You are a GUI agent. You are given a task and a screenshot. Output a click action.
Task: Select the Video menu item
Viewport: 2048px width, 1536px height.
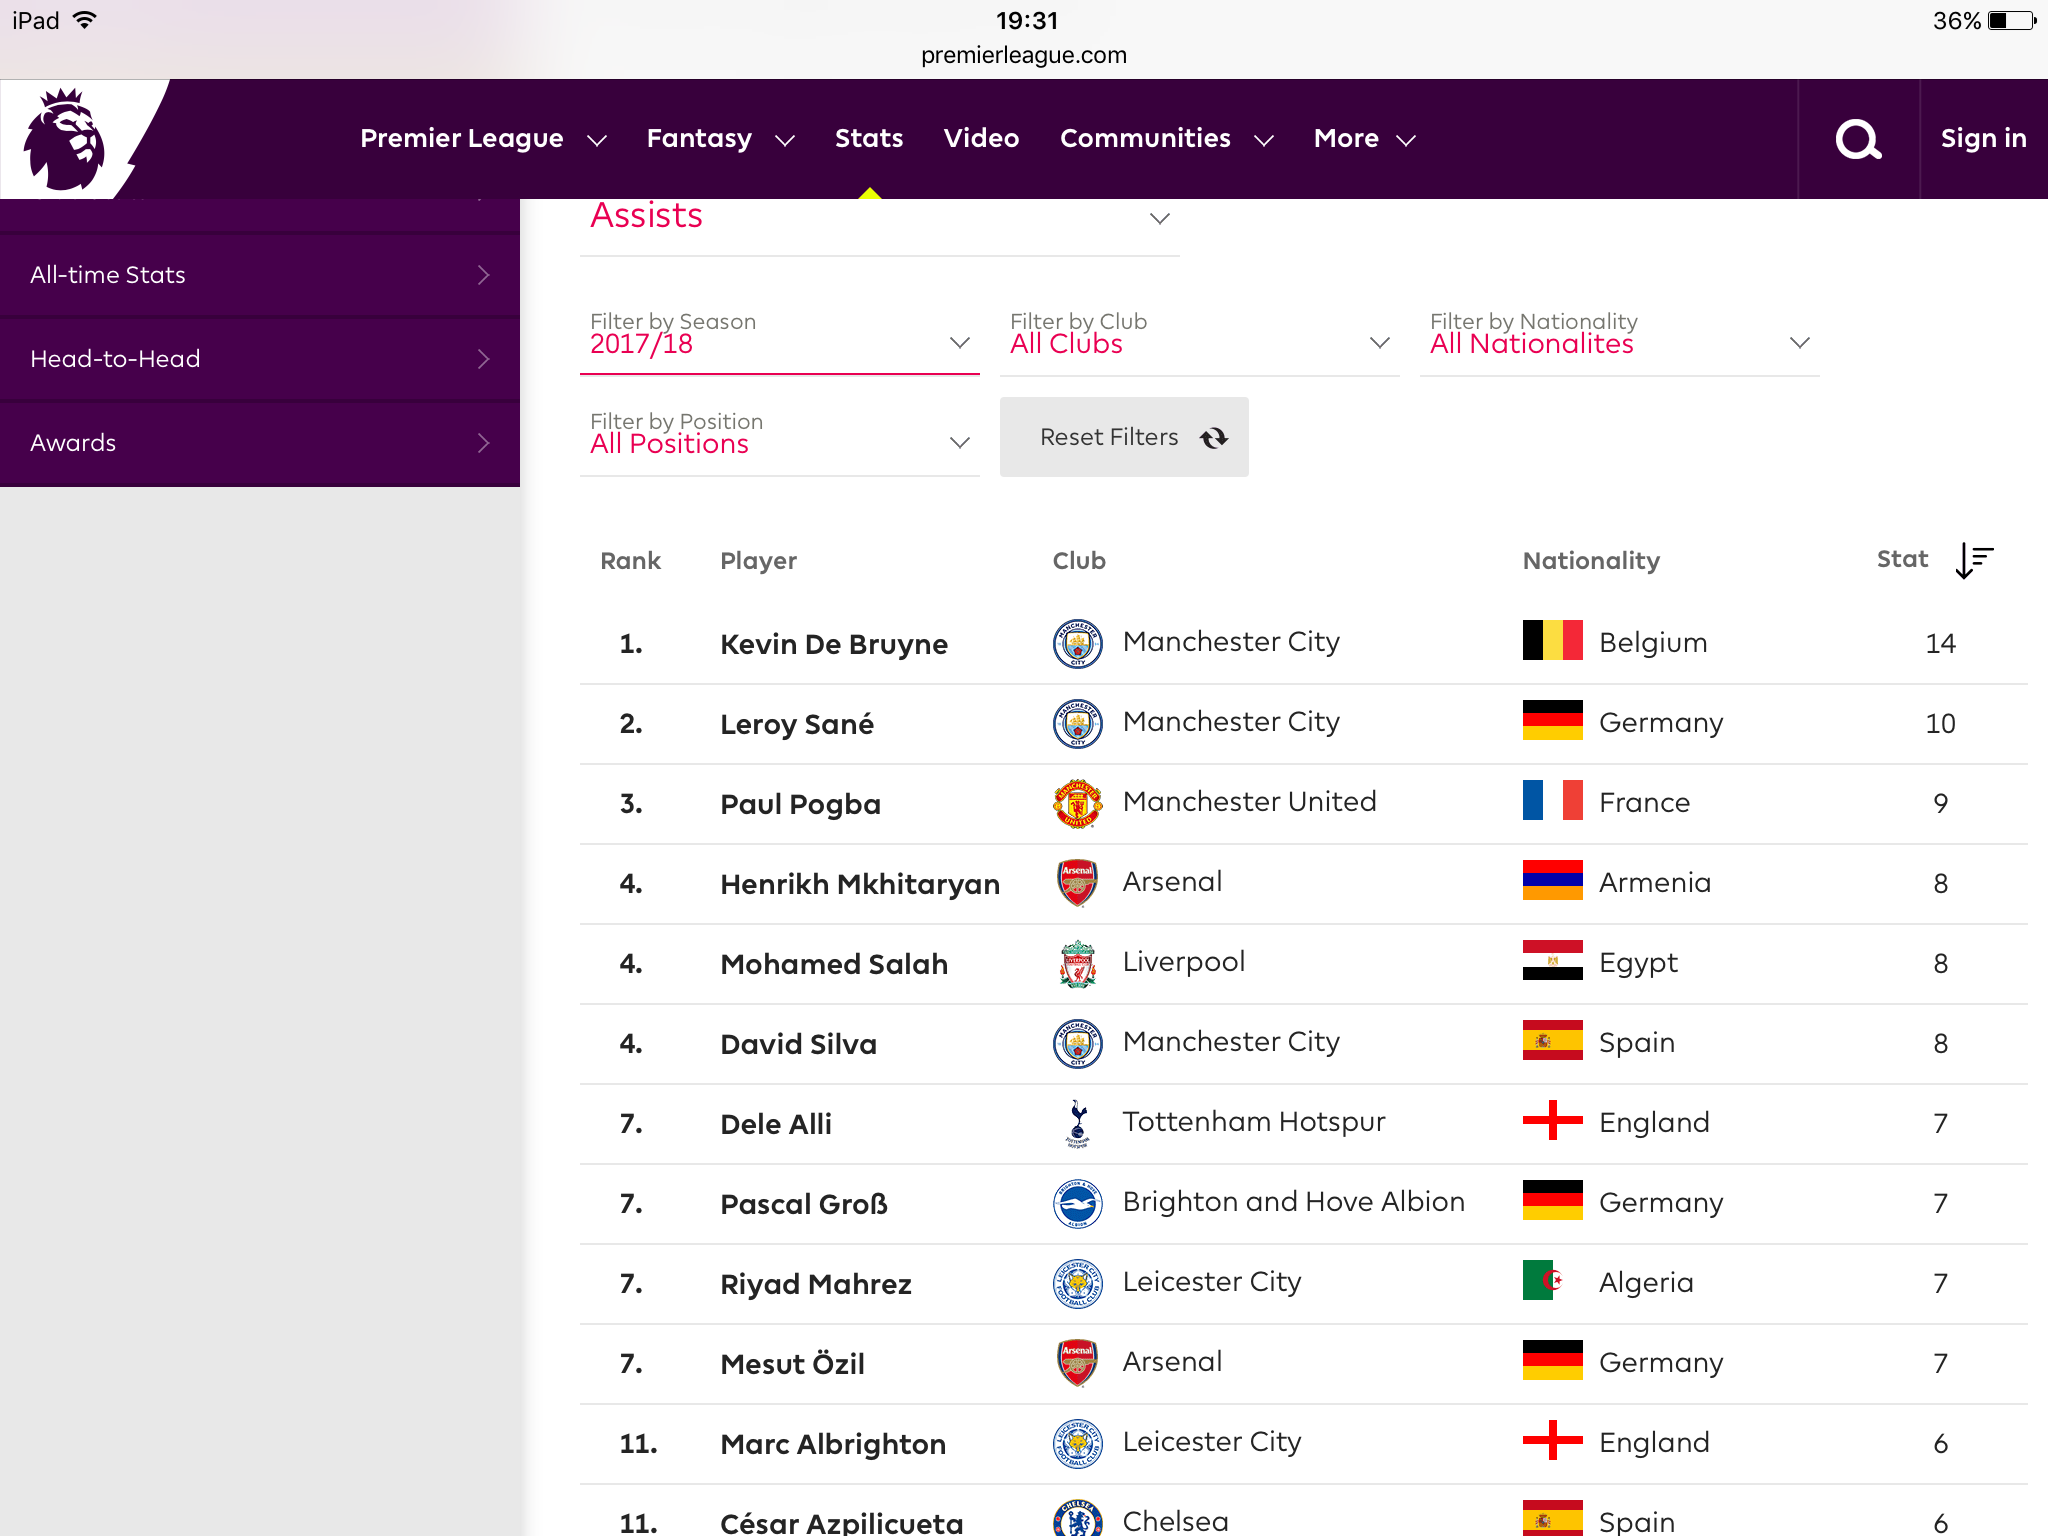(981, 138)
